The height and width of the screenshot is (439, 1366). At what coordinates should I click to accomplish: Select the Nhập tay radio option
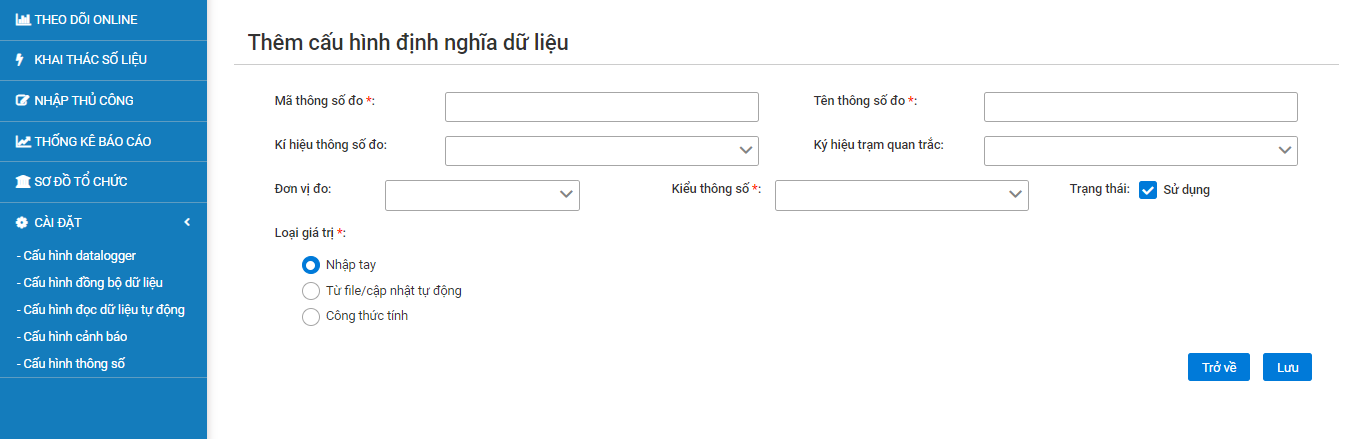[310, 265]
